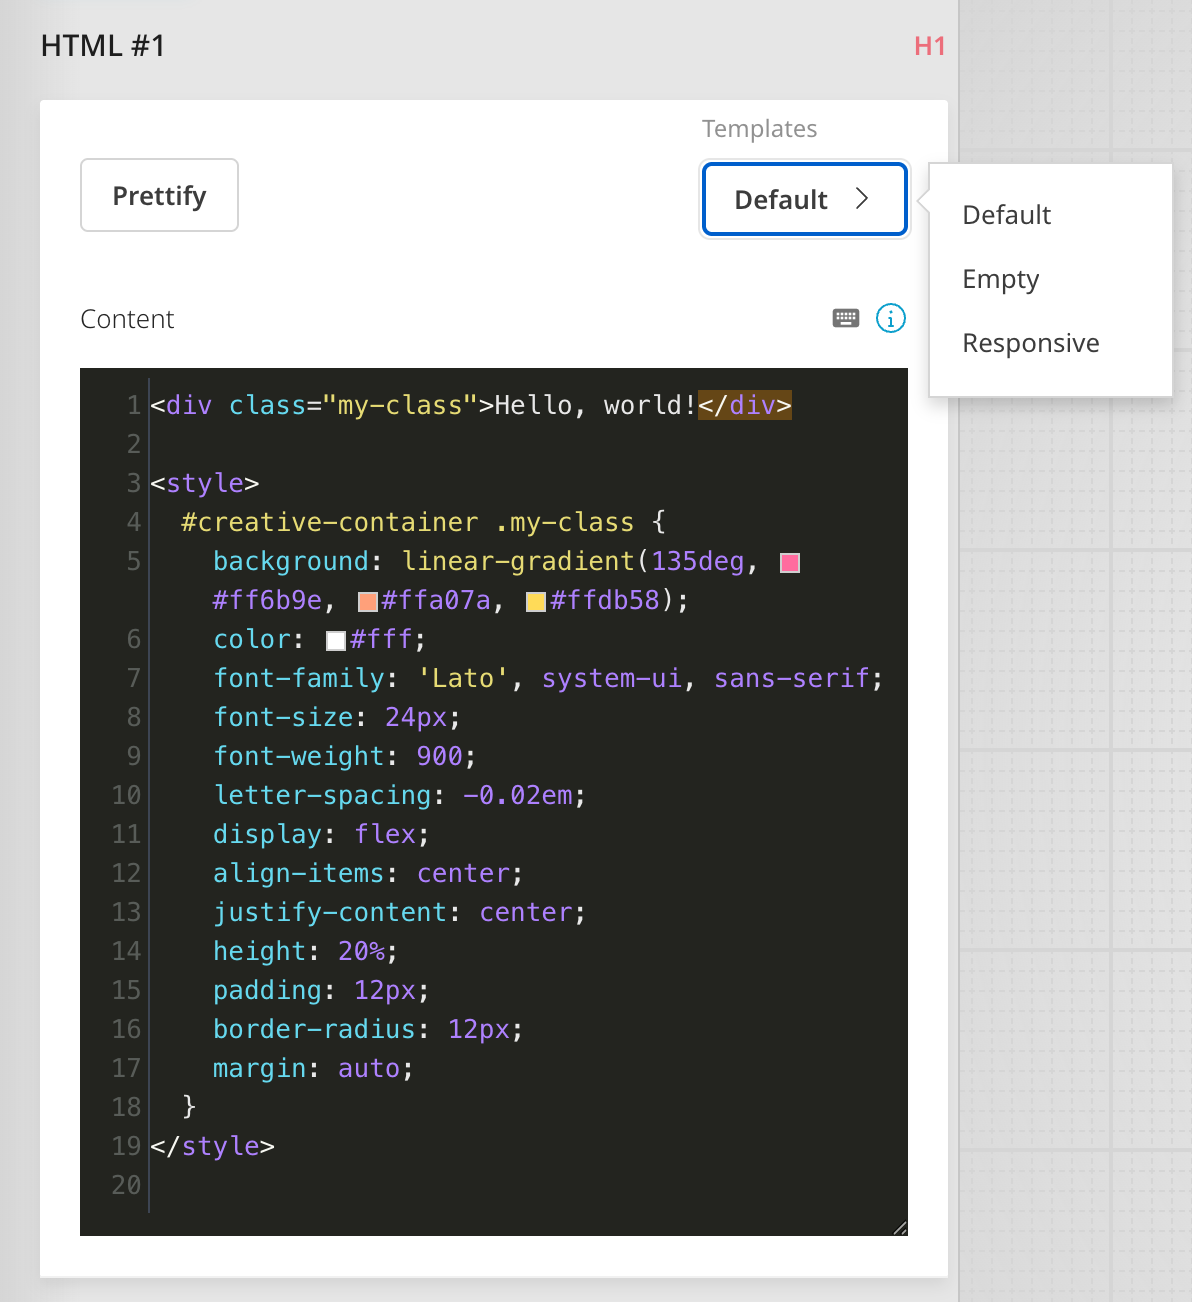Click the red H1 badge in the header
Viewport: 1192px width, 1302px height.
click(x=929, y=46)
